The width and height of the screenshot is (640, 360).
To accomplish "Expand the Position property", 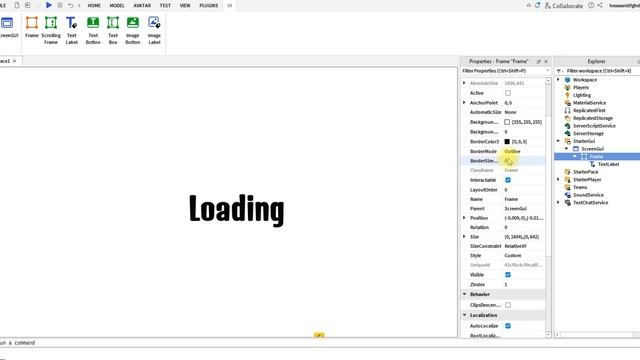I will (x=464, y=218).
